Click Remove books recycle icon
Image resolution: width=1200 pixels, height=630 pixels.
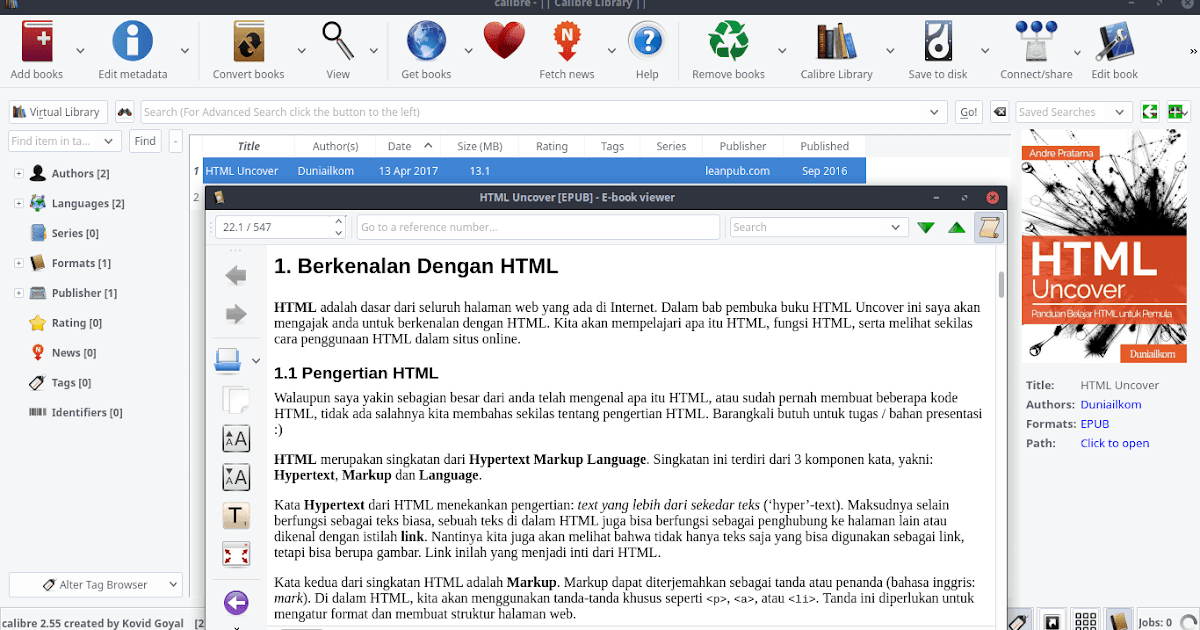(x=728, y=43)
